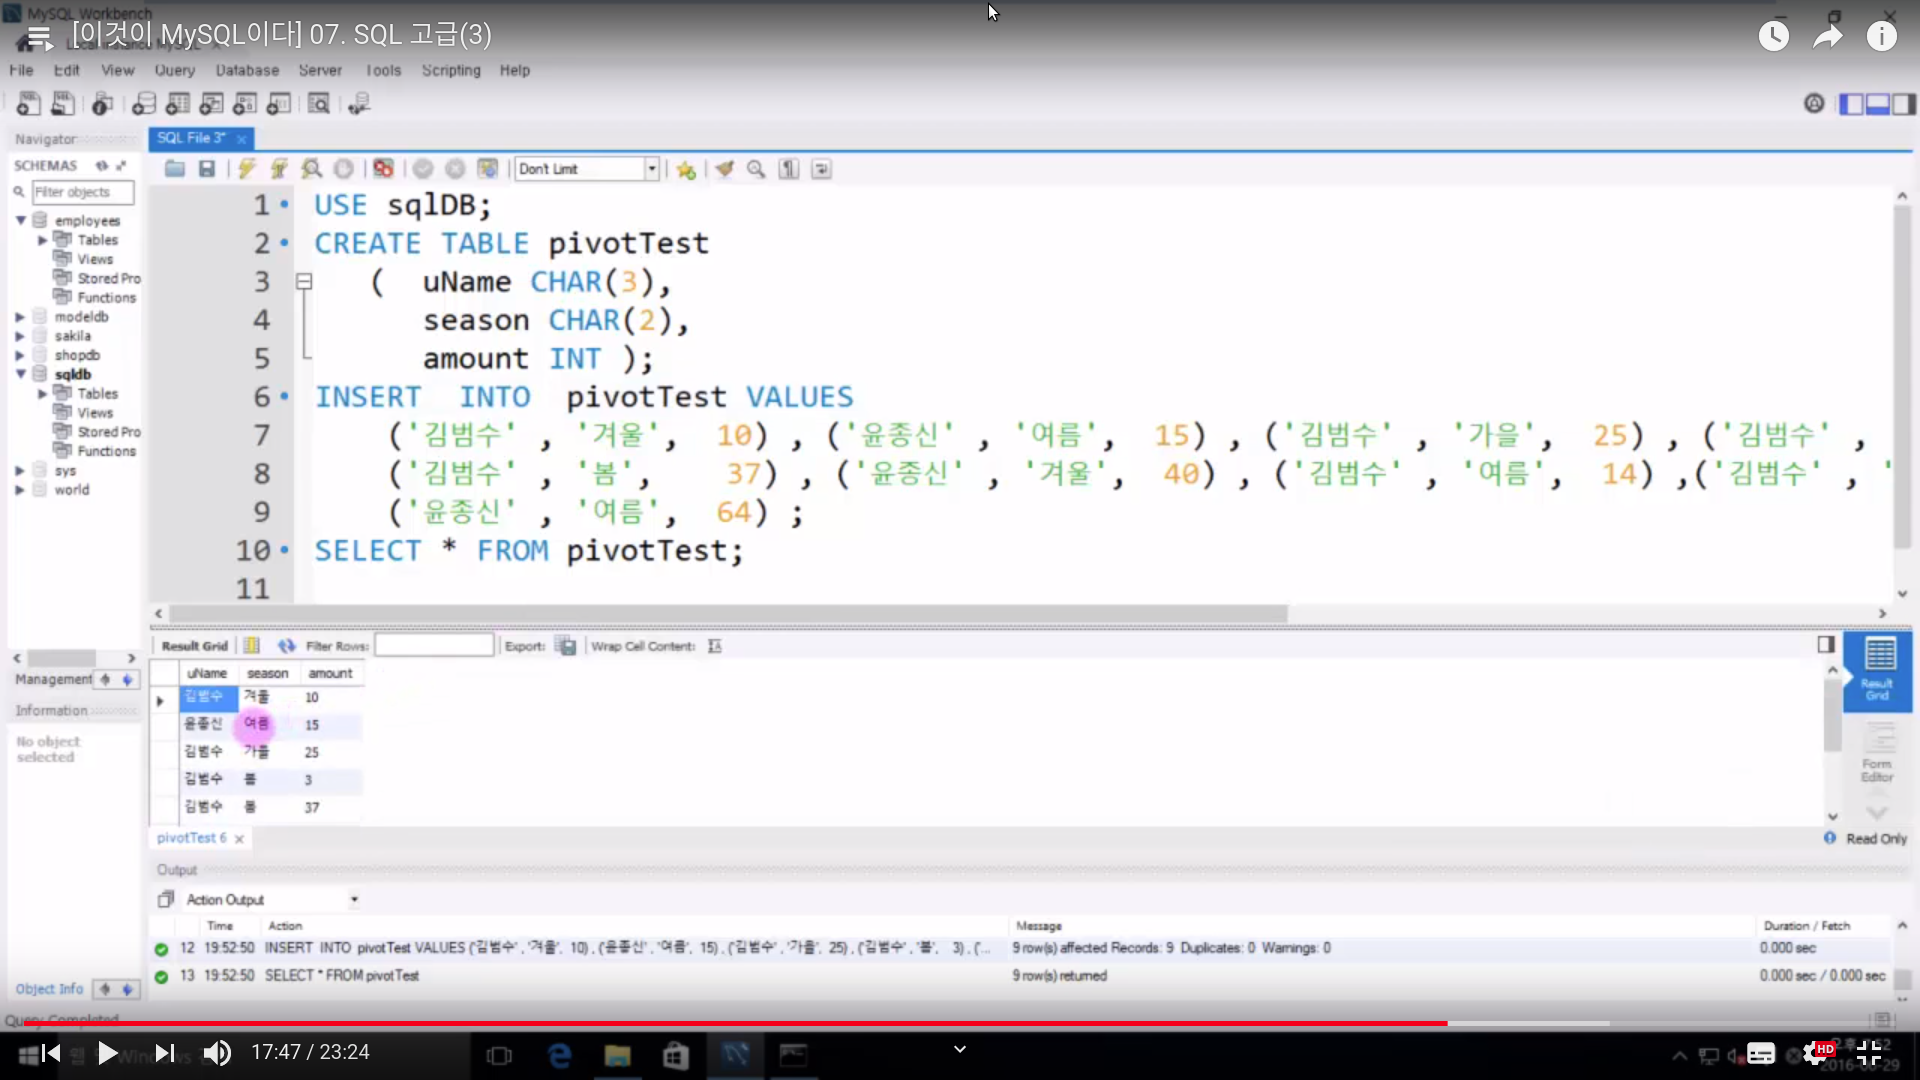The image size is (1920, 1080).
Task: Click the Filter objects search field
Action: click(83, 192)
